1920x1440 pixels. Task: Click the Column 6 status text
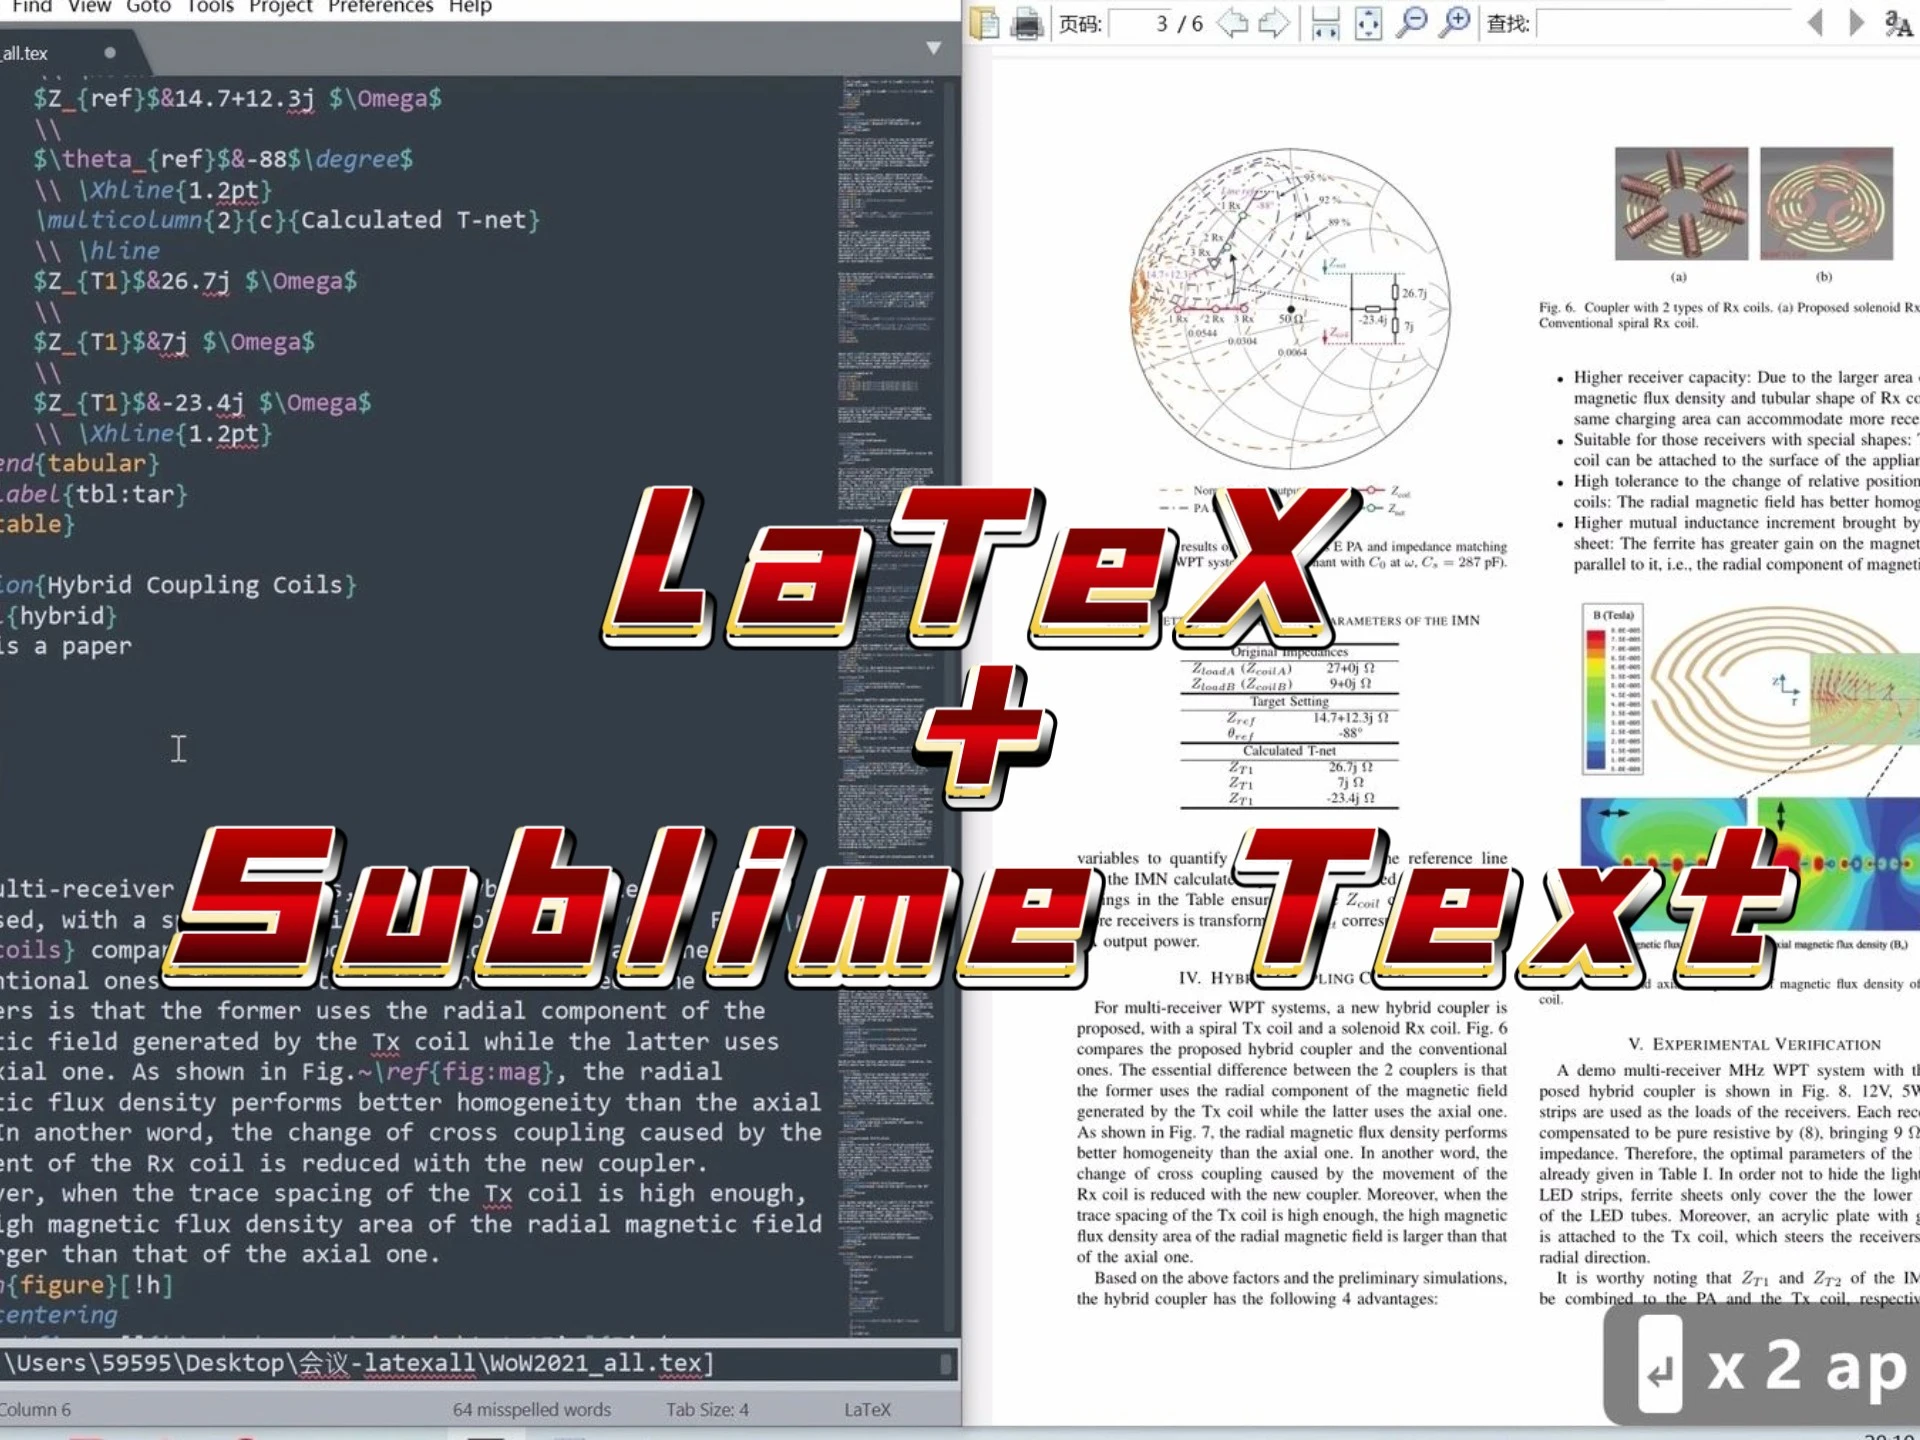click(x=35, y=1409)
